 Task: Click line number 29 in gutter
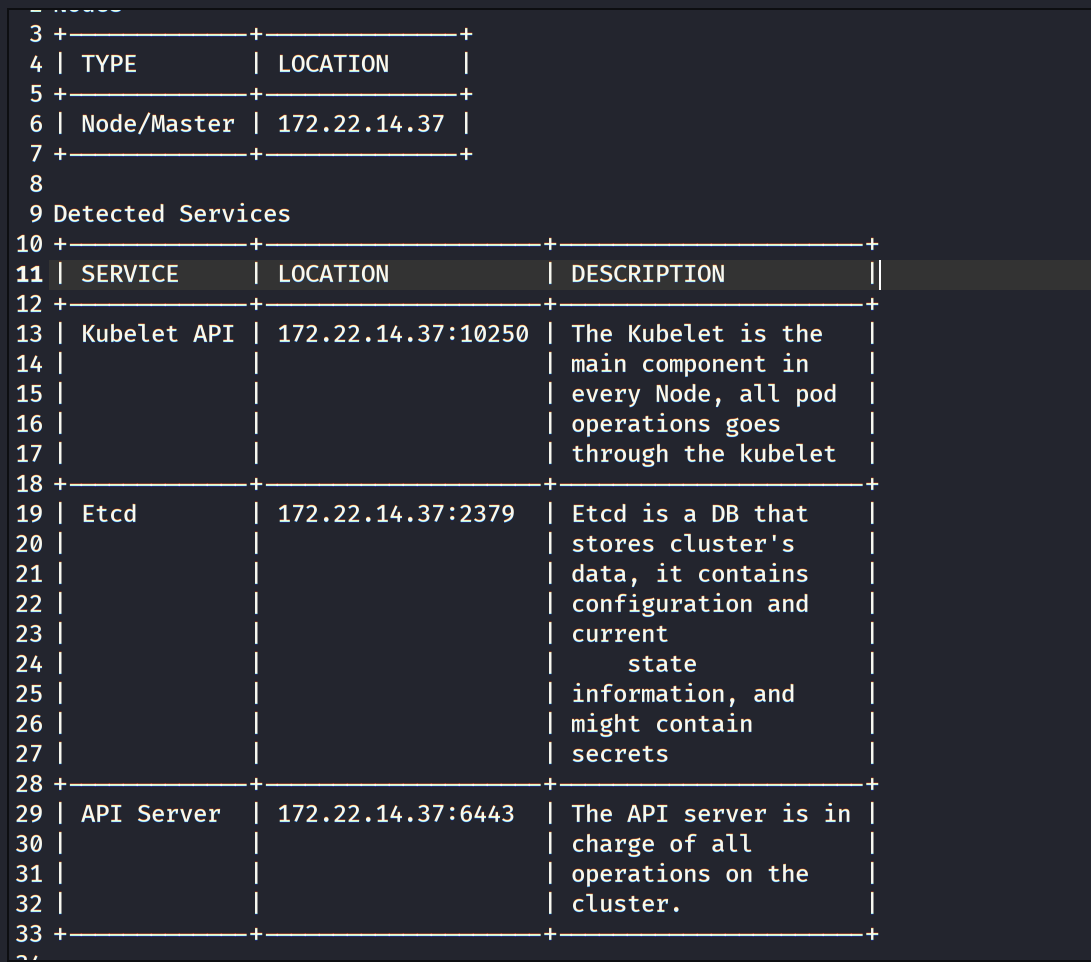point(29,814)
